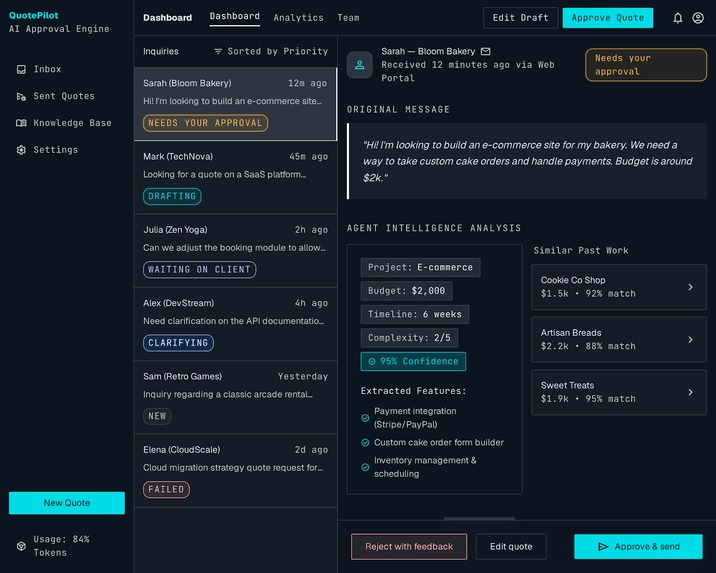Switch to the underlined Dashboard tab

click(235, 16)
